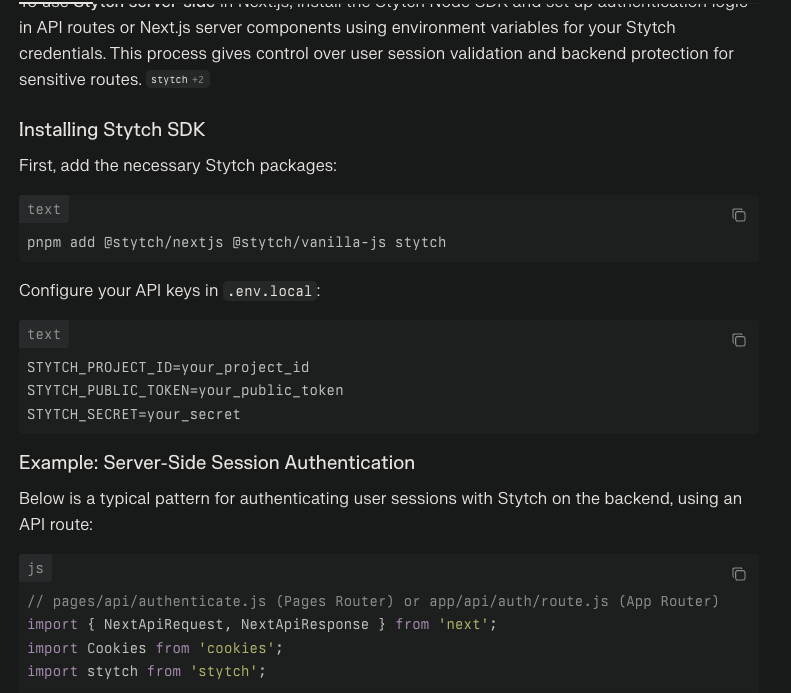Click the STYTCH_PUBLIC_TOKEN line

click(x=185, y=390)
